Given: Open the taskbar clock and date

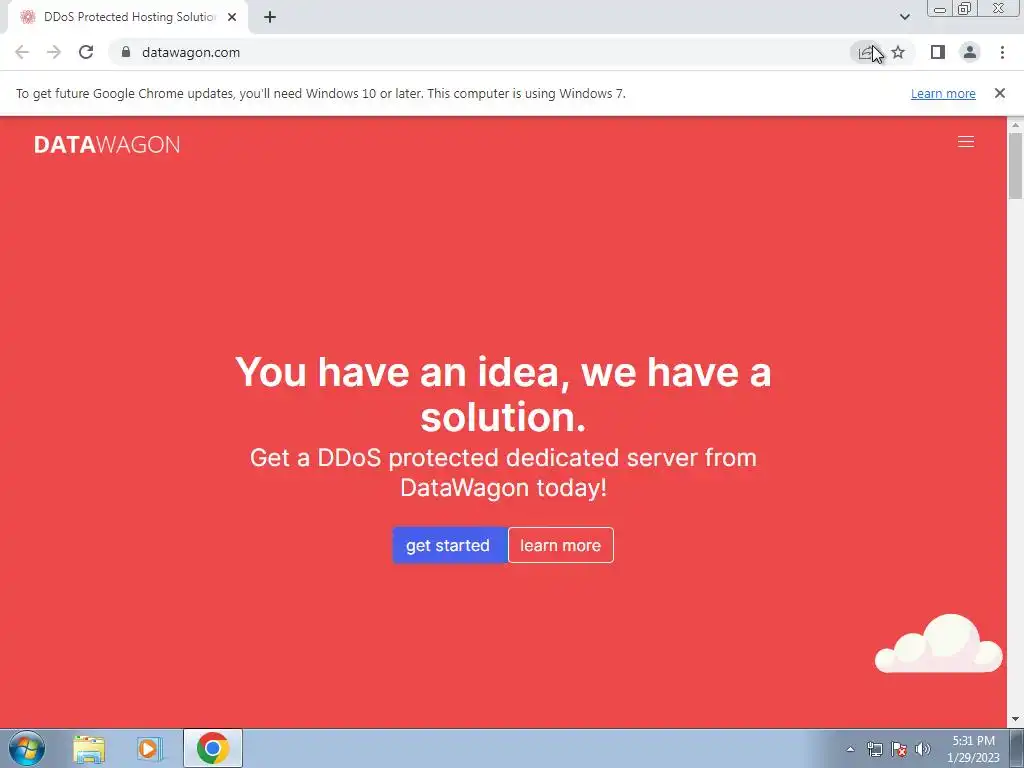Looking at the screenshot, I should click(x=973, y=749).
